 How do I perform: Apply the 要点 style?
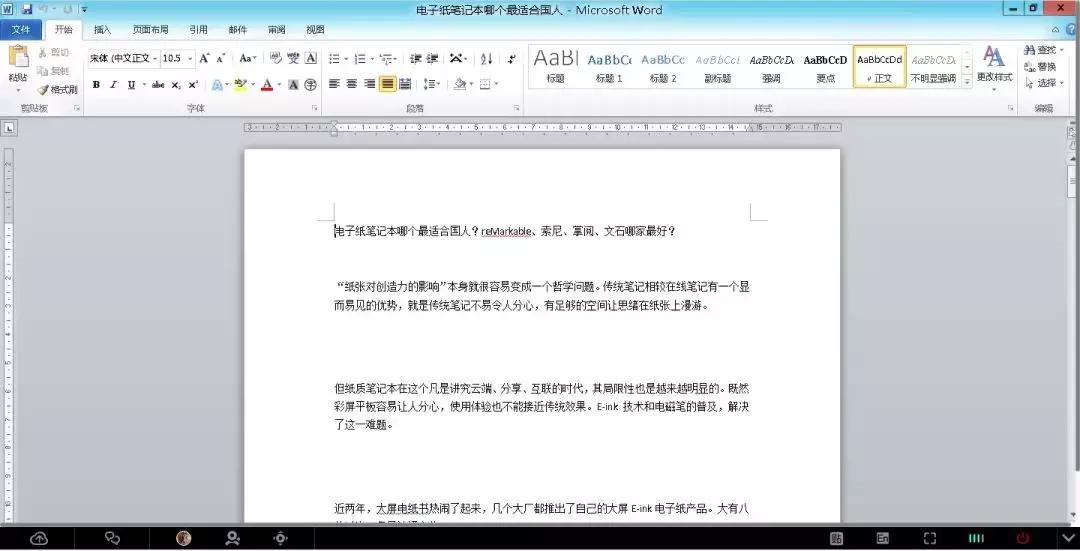[x=825, y=67]
